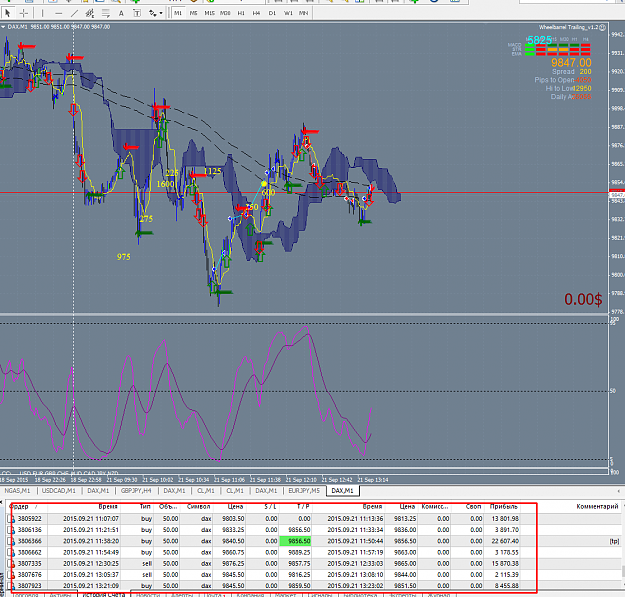Select order 3805922 row icon

tap(11, 519)
